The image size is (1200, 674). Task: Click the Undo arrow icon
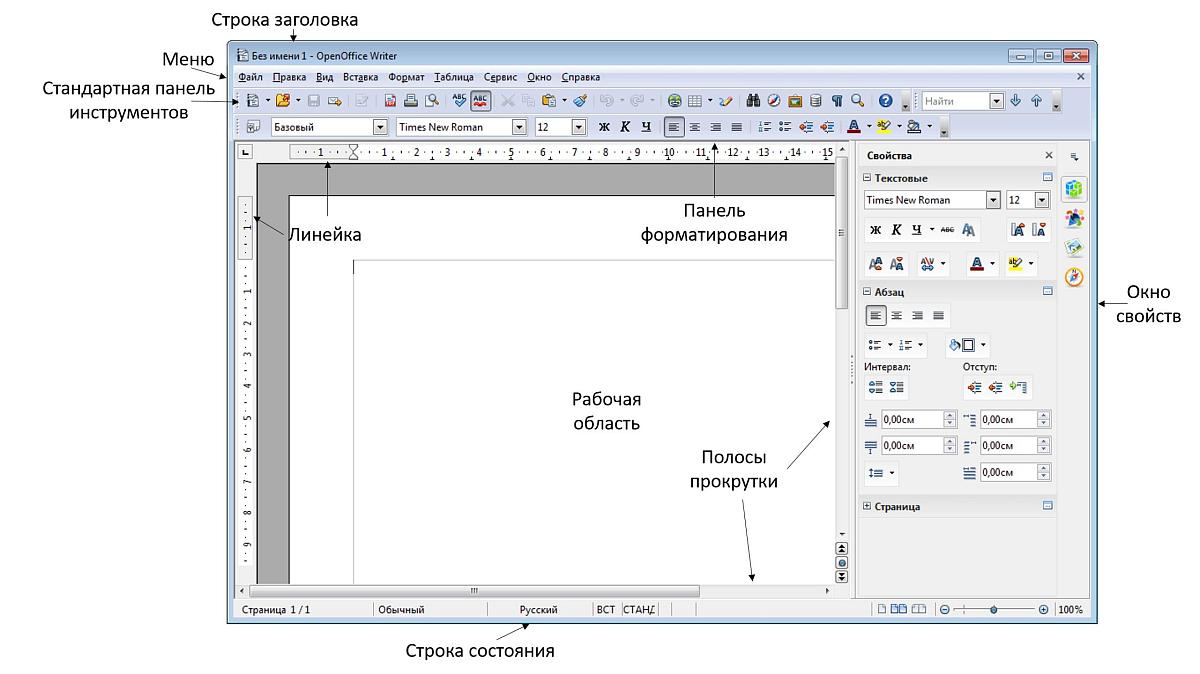605,101
